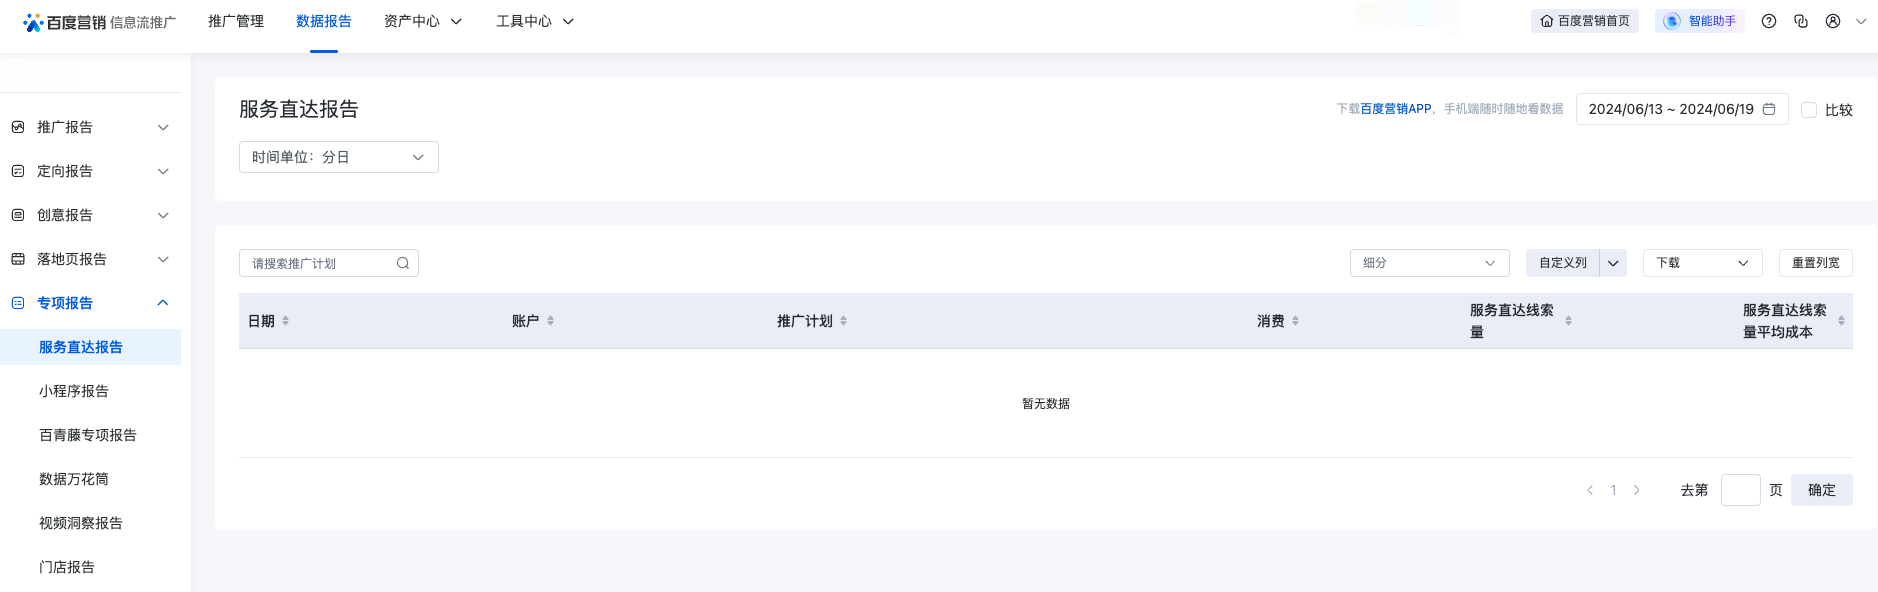1878x592 pixels.
Task: Sort by 消费 column sort icon
Action: pos(1296,321)
